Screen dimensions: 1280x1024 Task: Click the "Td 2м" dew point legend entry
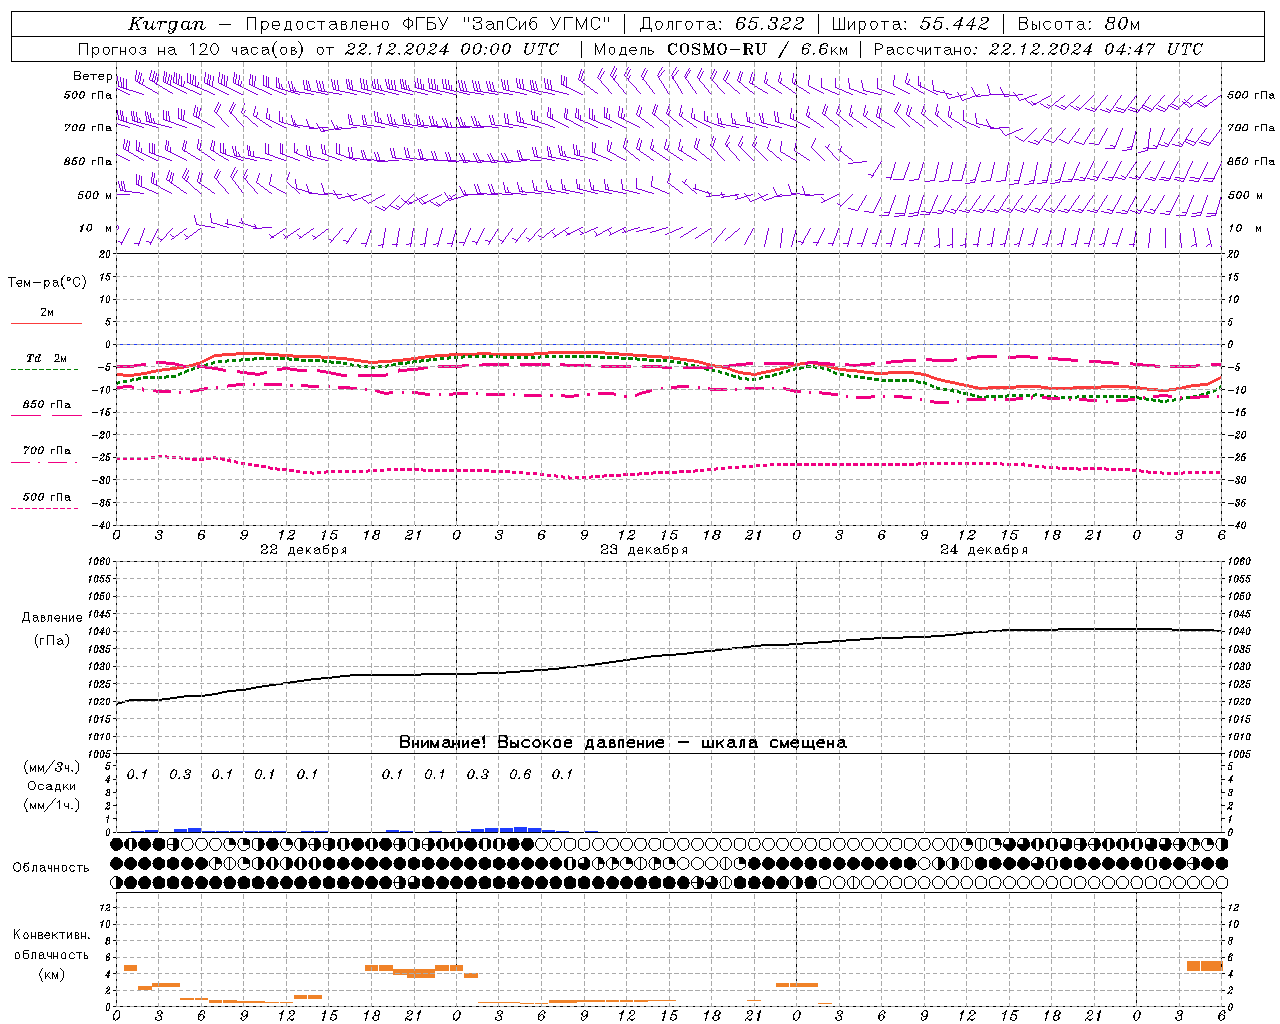point(47,358)
